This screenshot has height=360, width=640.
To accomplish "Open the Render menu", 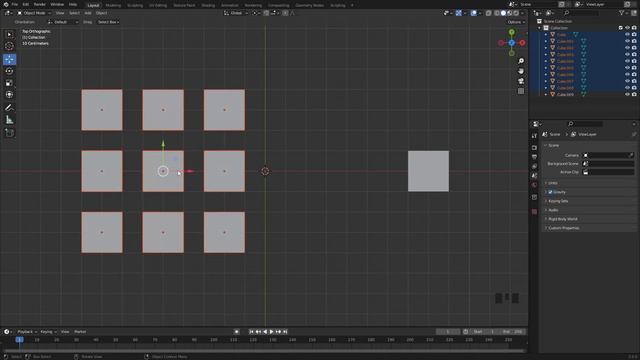I will [40, 4].
